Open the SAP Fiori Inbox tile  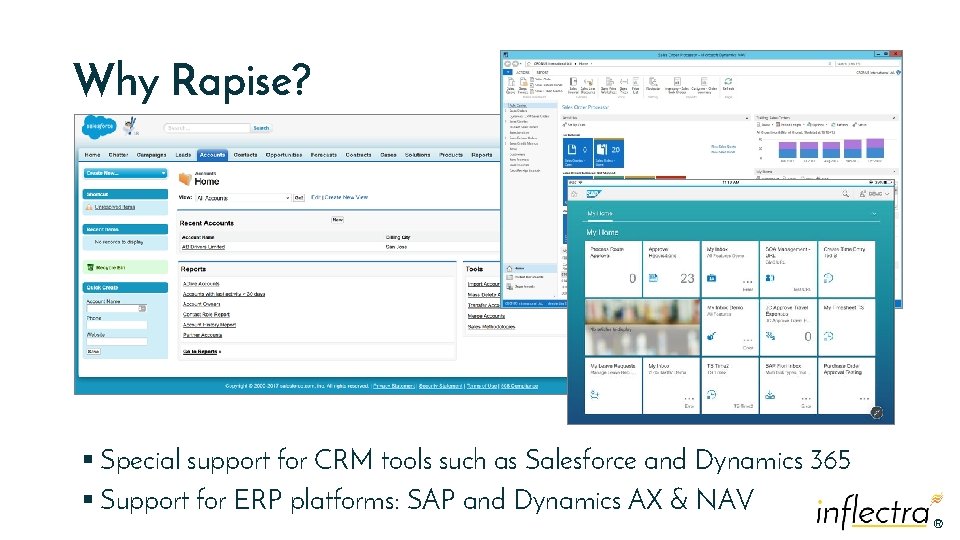788,386
